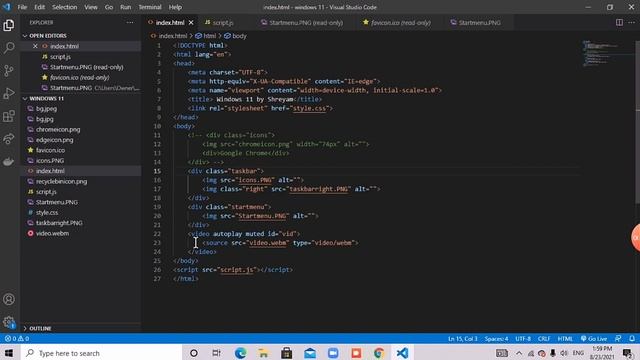Open the Live Share view icon

pyautogui.click(x=9, y=139)
